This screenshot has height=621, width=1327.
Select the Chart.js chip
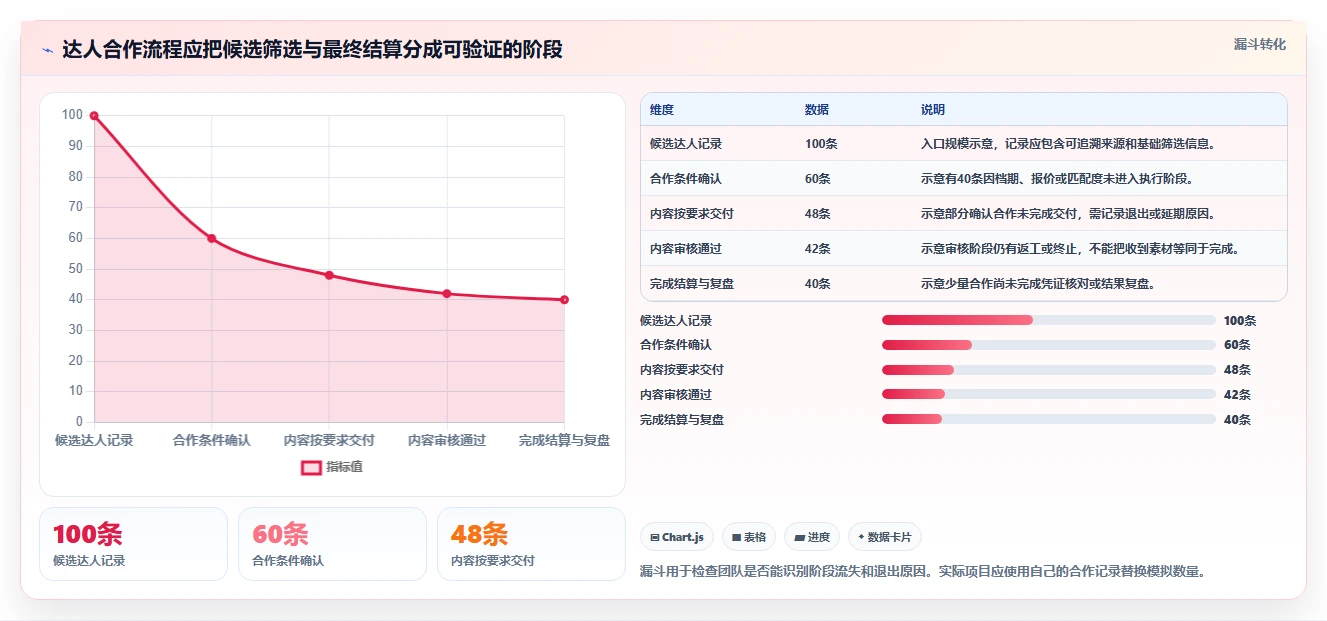[x=677, y=537]
